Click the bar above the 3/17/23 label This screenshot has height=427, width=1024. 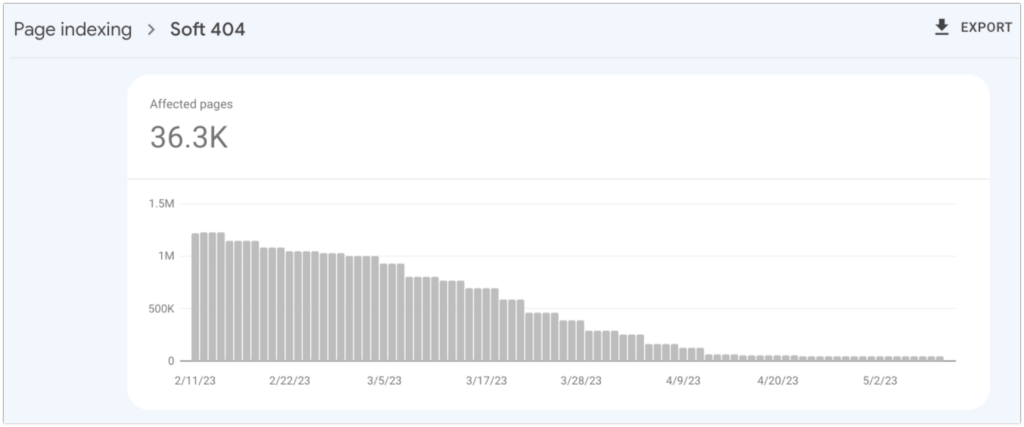(x=486, y=324)
